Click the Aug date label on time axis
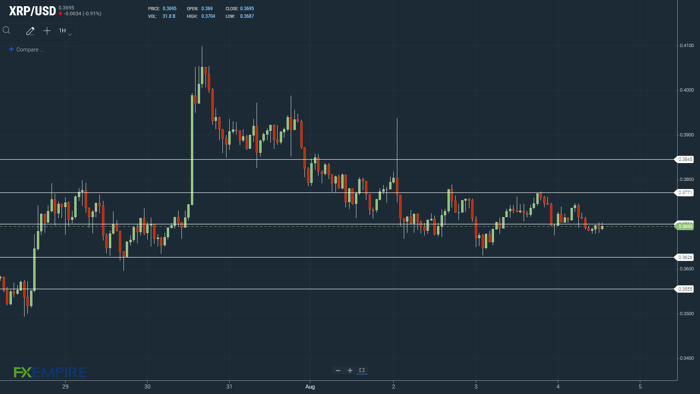 [x=310, y=386]
